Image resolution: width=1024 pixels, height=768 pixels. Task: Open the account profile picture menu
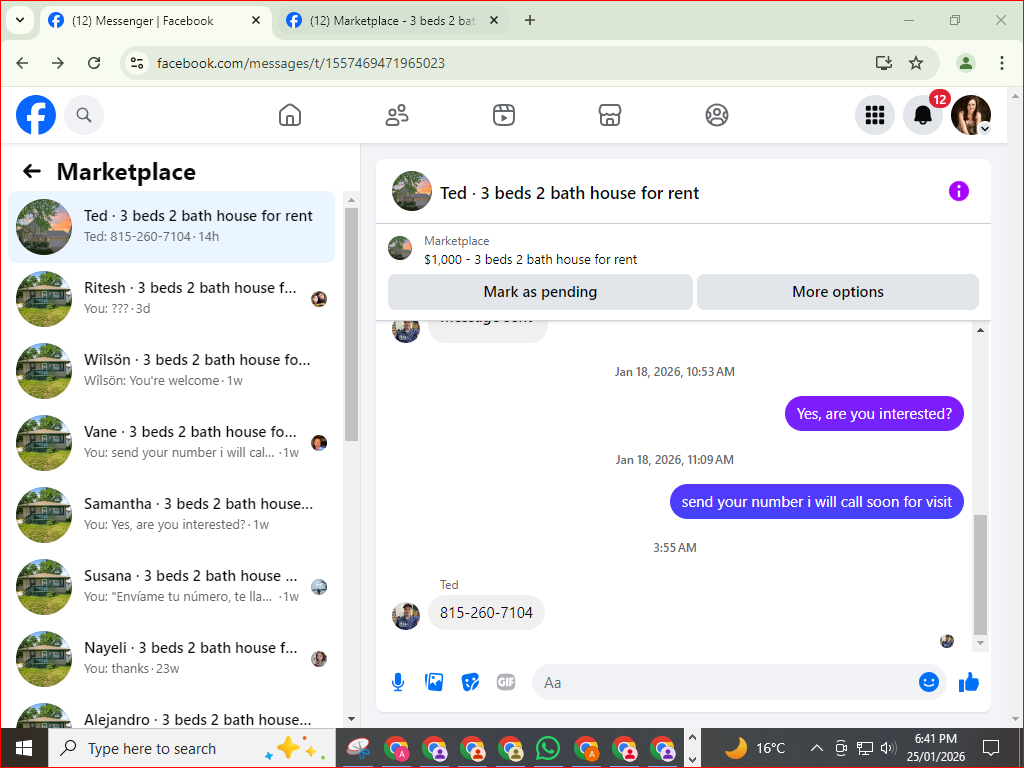[971, 115]
